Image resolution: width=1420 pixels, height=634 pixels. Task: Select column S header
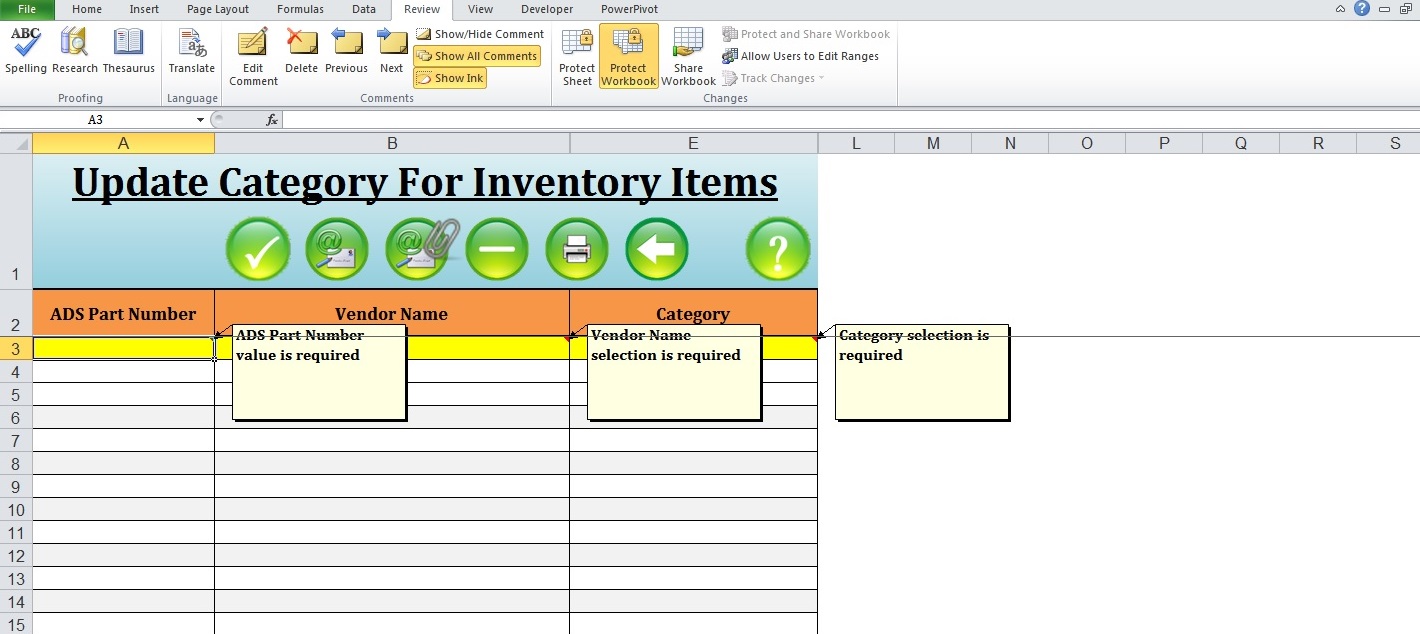1395,143
